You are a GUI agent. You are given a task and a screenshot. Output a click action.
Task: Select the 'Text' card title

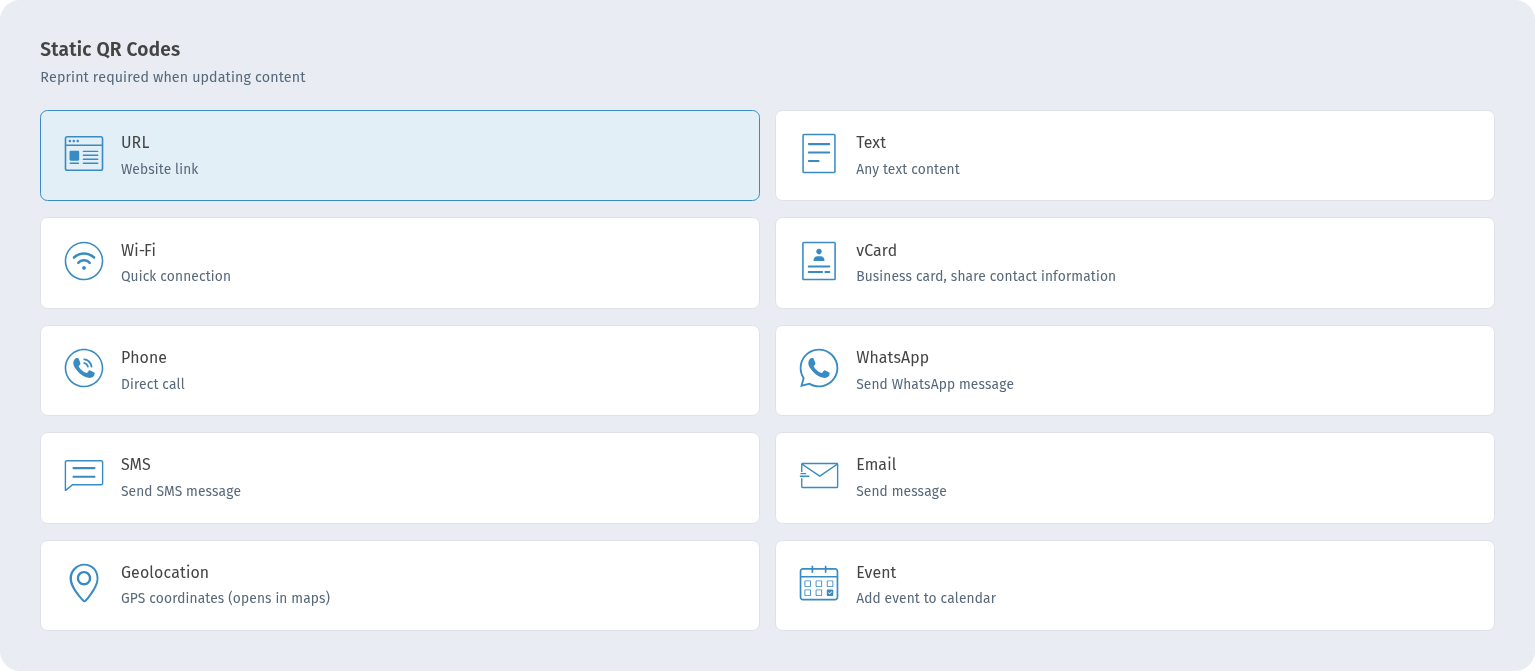click(x=871, y=143)
